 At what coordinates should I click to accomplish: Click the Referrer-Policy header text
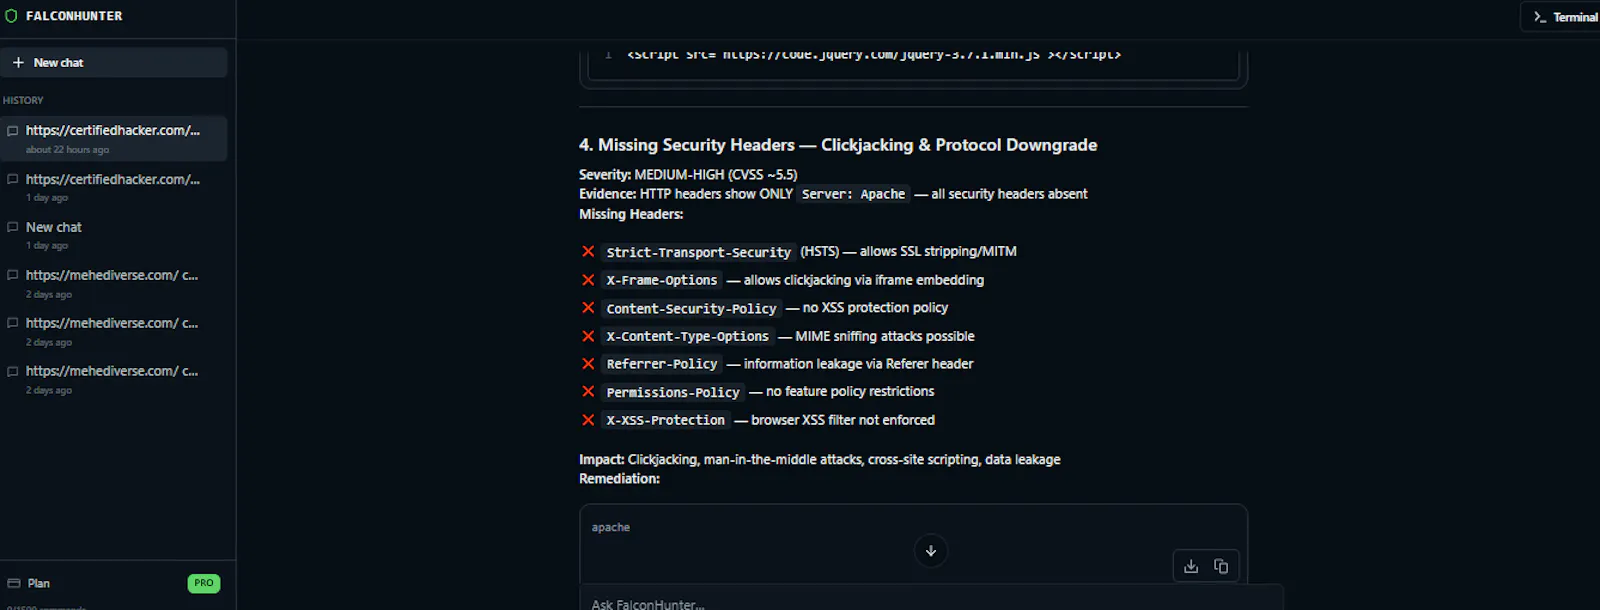[x=662, y=364]
